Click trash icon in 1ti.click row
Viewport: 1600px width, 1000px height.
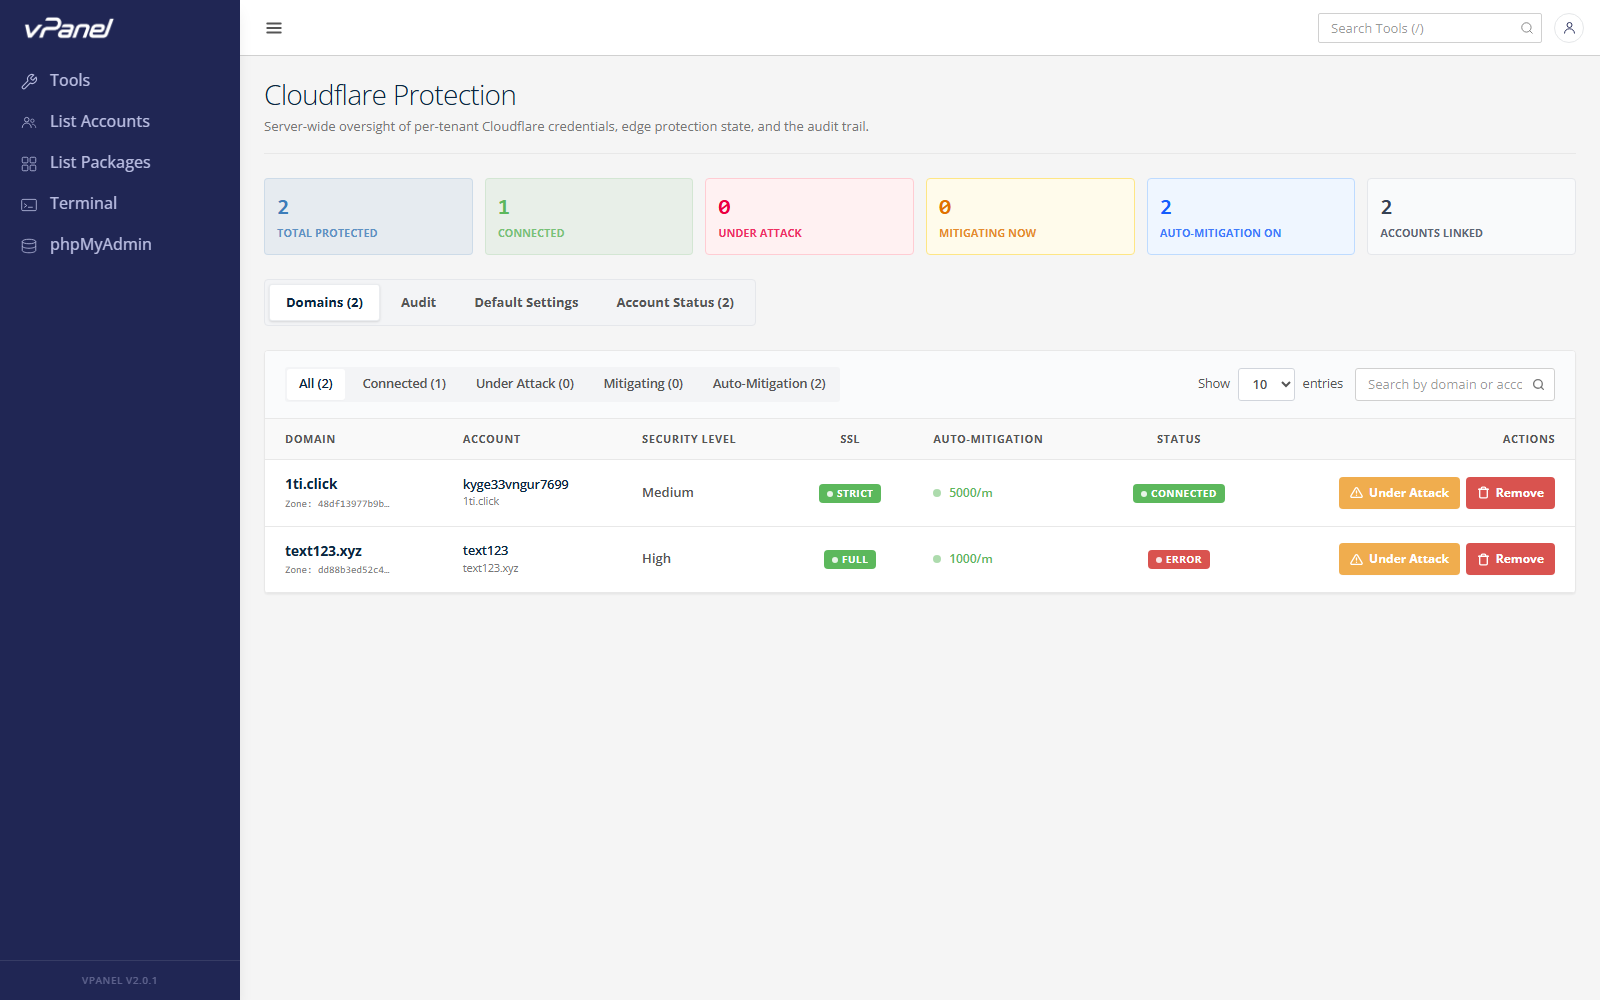(x=1484, y=493)
